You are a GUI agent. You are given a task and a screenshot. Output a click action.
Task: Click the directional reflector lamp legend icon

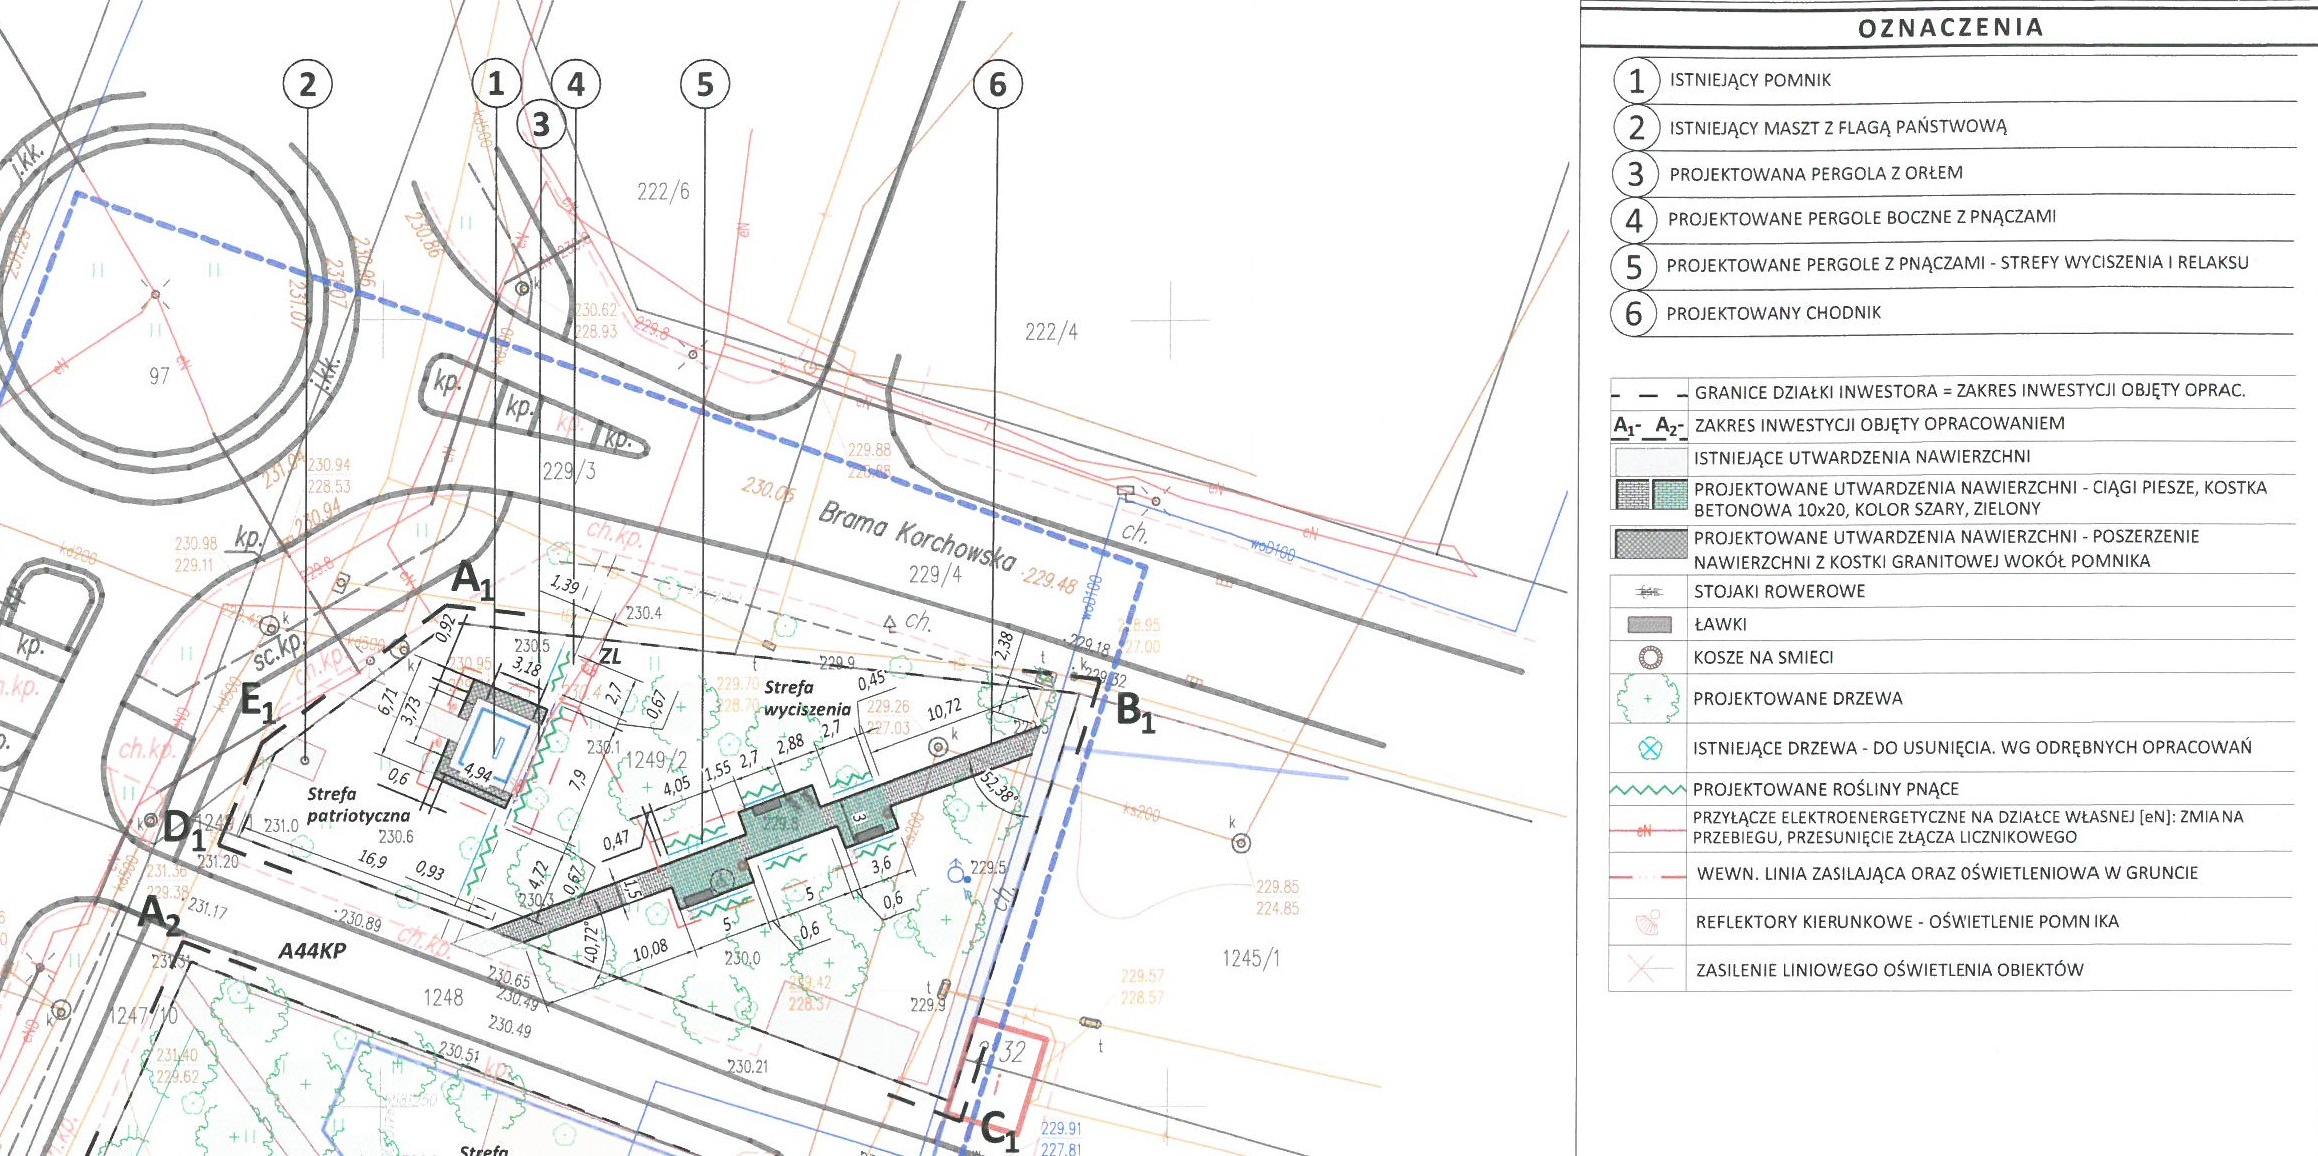[1648, 922]
